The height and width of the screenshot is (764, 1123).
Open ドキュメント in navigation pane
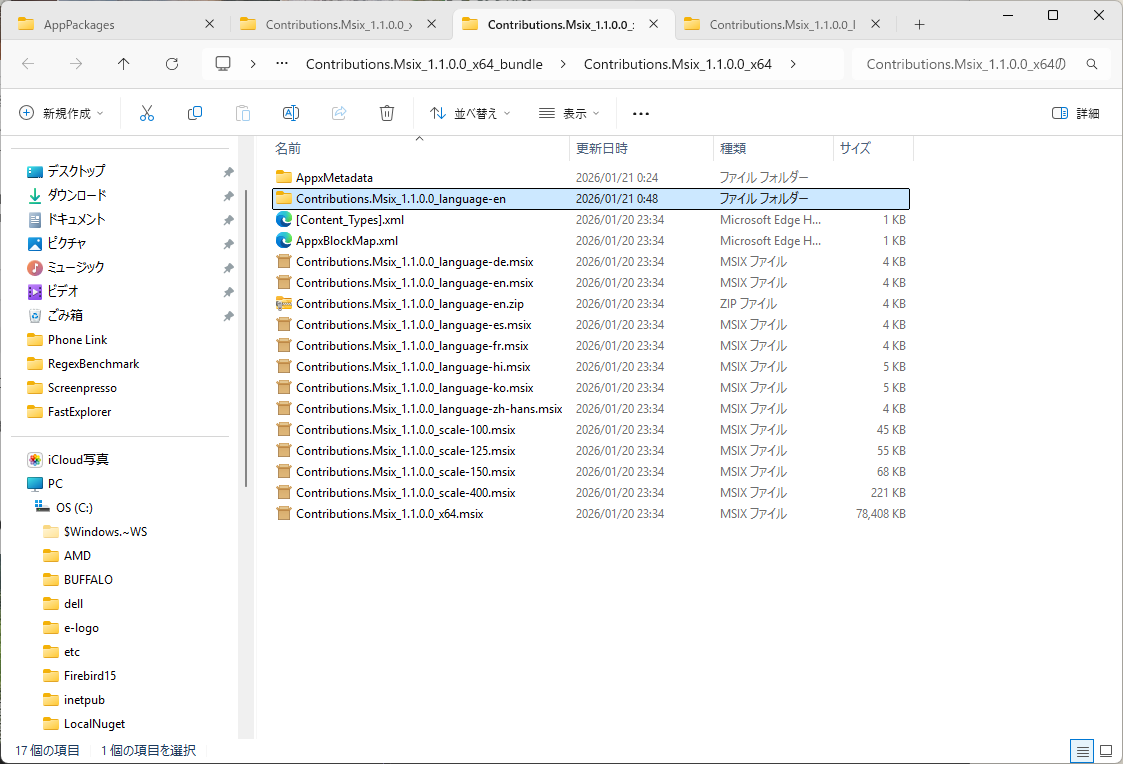(x=76, y=219)
